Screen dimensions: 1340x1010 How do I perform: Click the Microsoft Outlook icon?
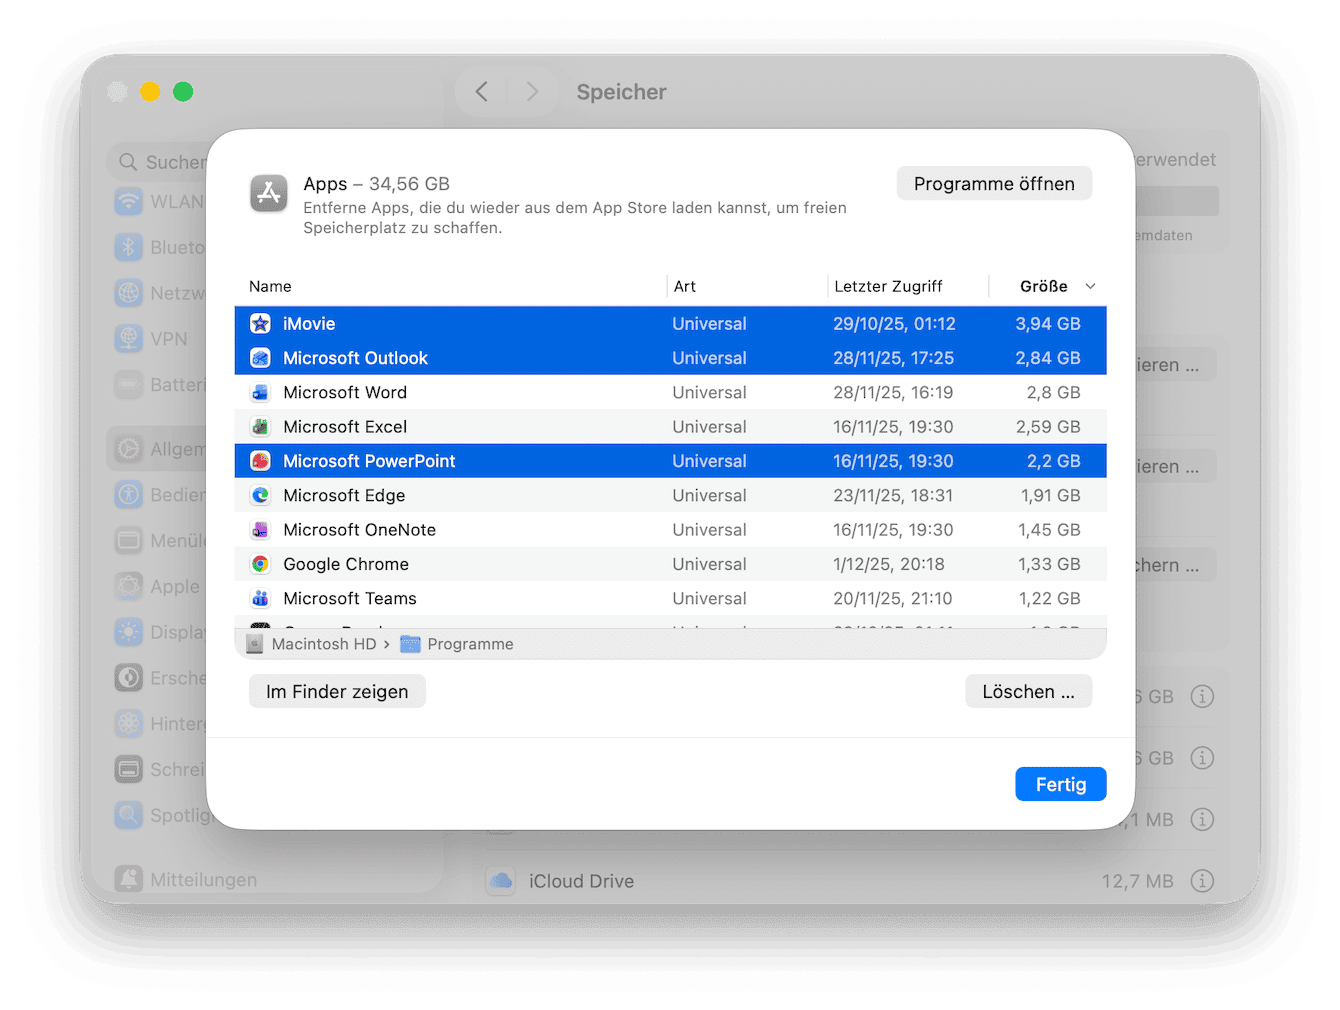260,358
